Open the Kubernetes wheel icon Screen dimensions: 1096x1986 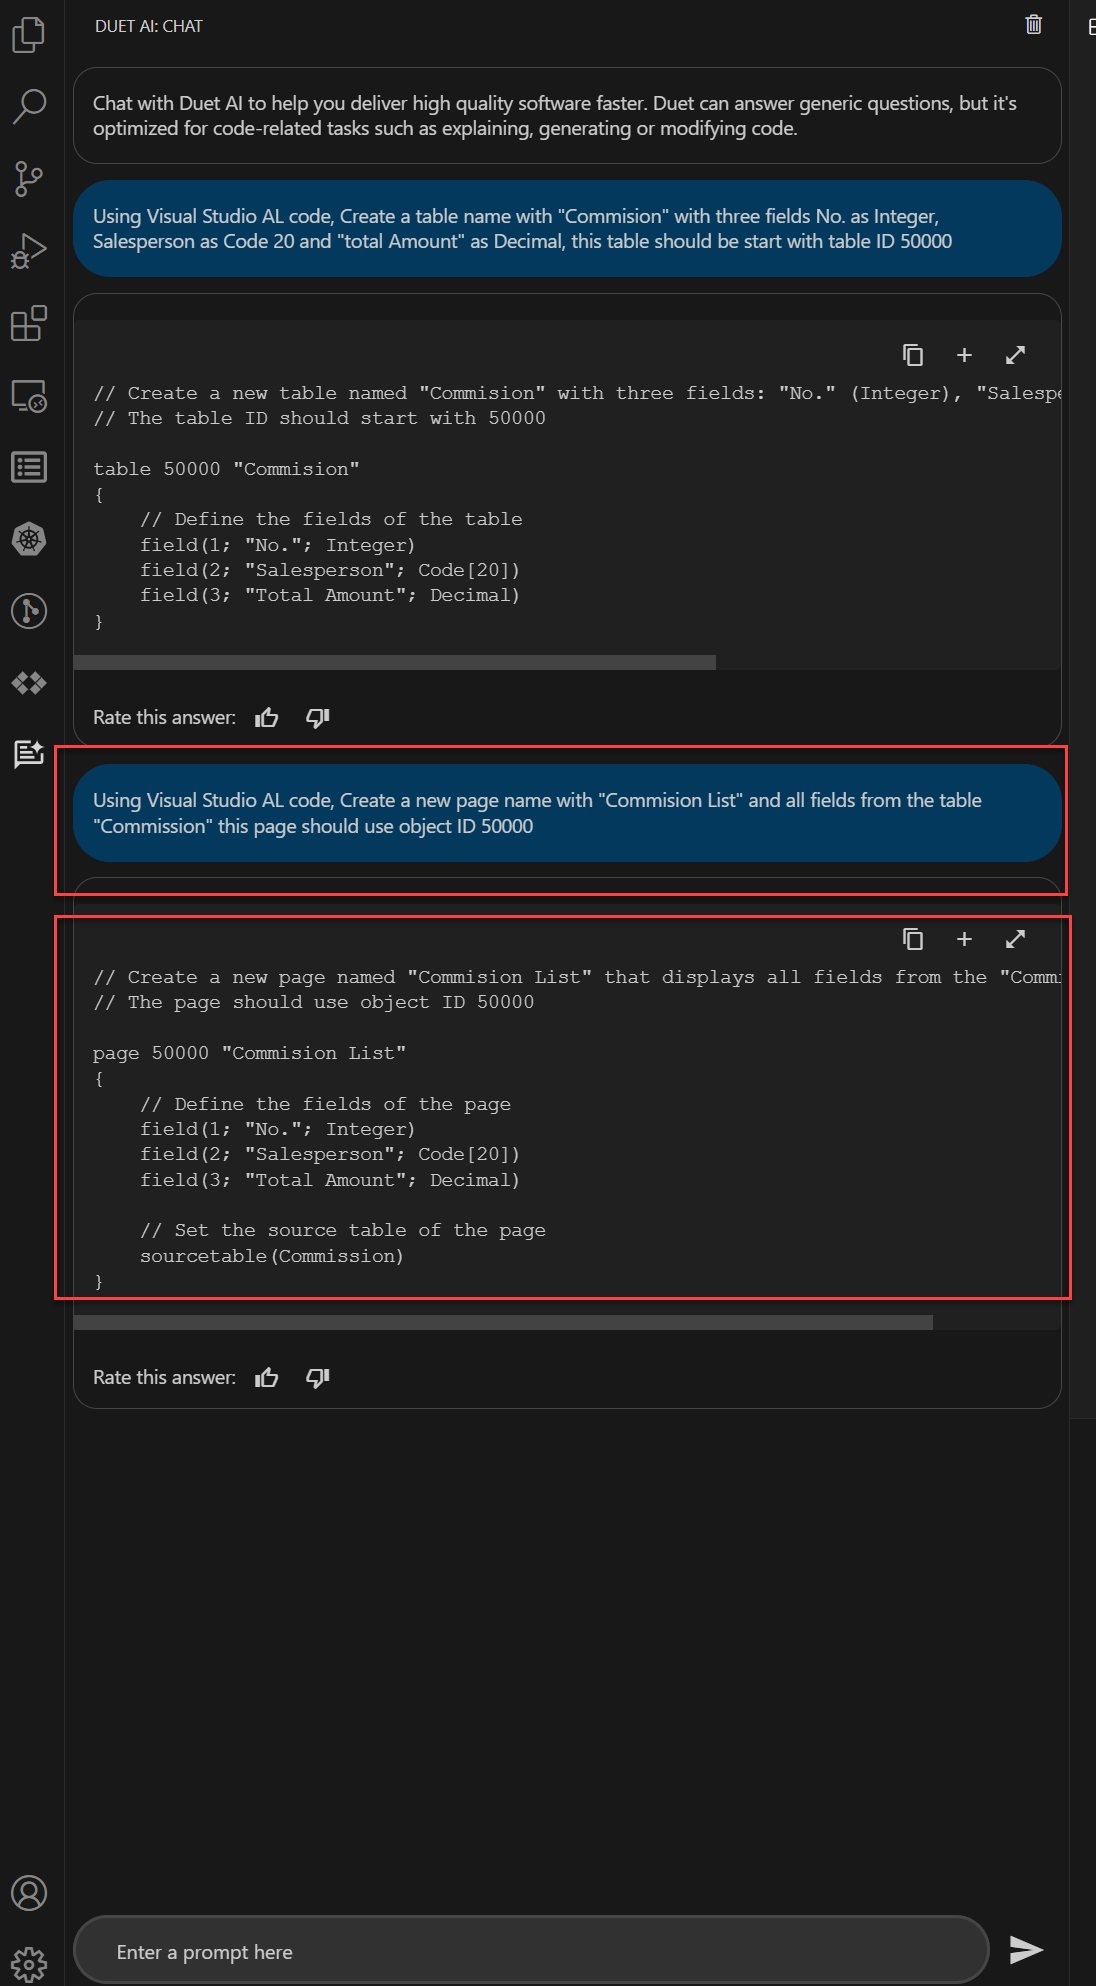click(x=29, y=539)
